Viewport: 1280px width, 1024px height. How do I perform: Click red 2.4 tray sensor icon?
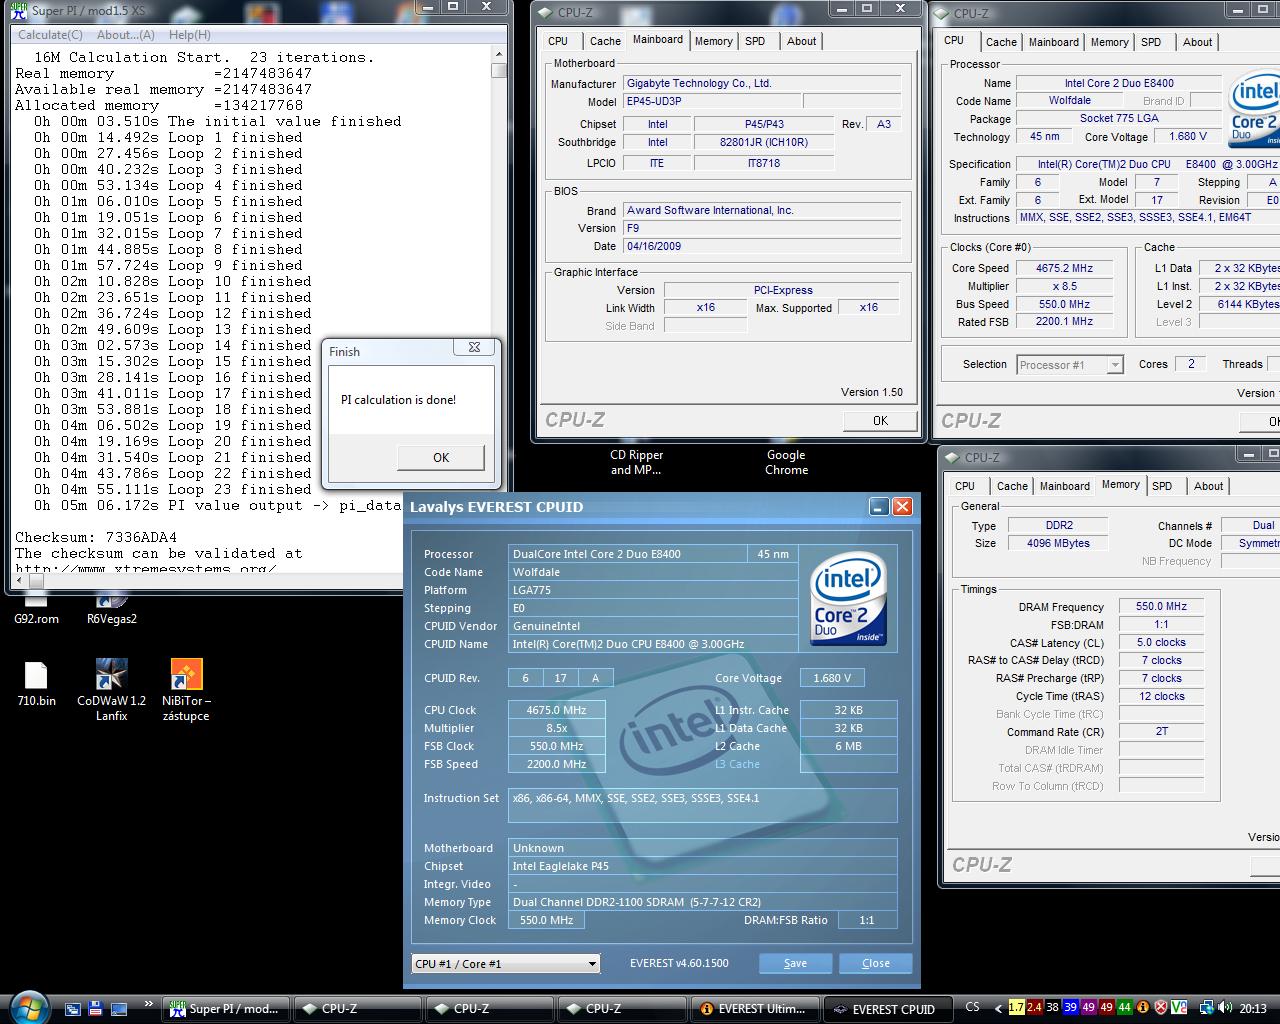1035,1008
